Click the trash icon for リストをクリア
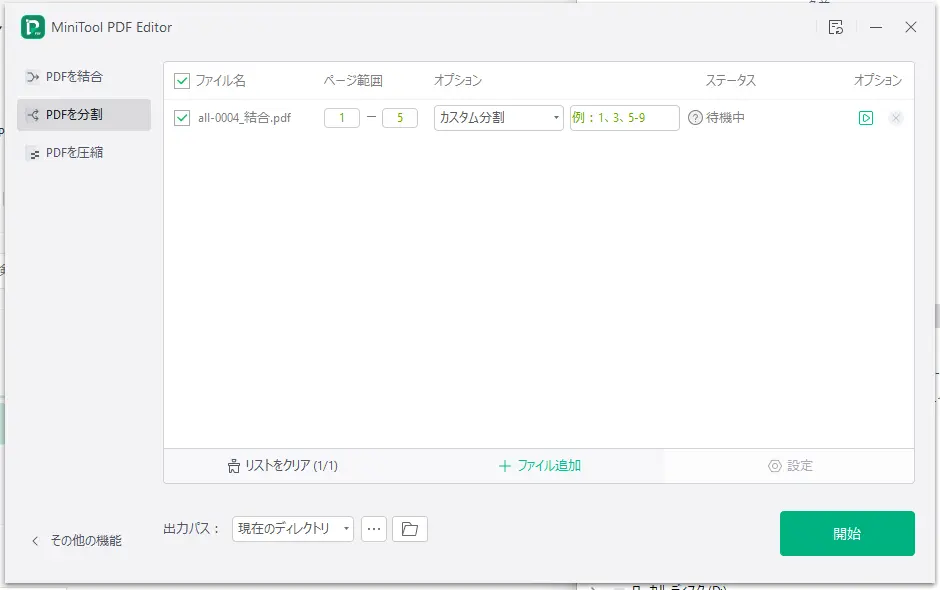 coord(234,466)
